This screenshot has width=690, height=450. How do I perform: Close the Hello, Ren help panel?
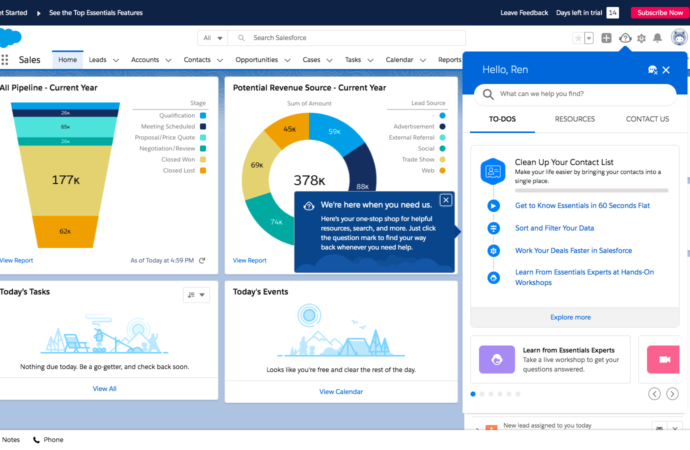click(x=666, y=70)
